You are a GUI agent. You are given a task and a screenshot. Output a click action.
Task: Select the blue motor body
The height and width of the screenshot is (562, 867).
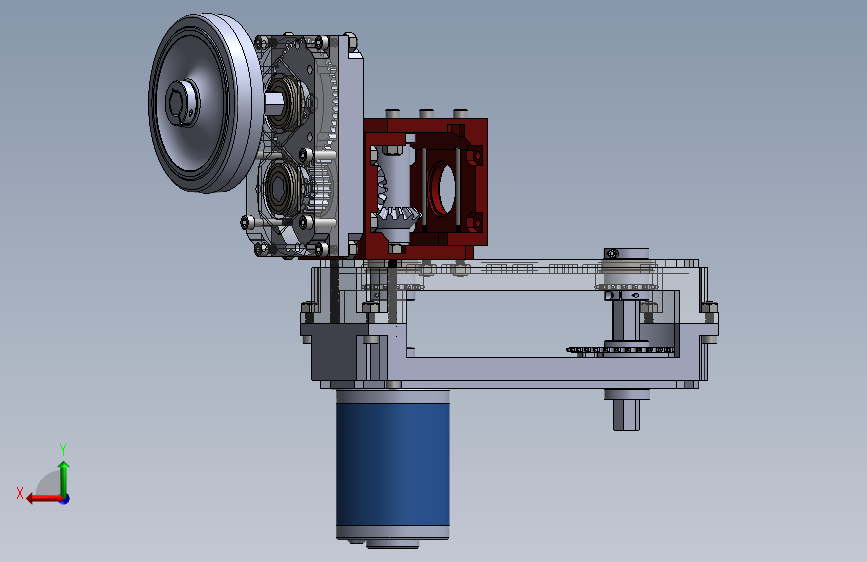click(x=393, y=464)
